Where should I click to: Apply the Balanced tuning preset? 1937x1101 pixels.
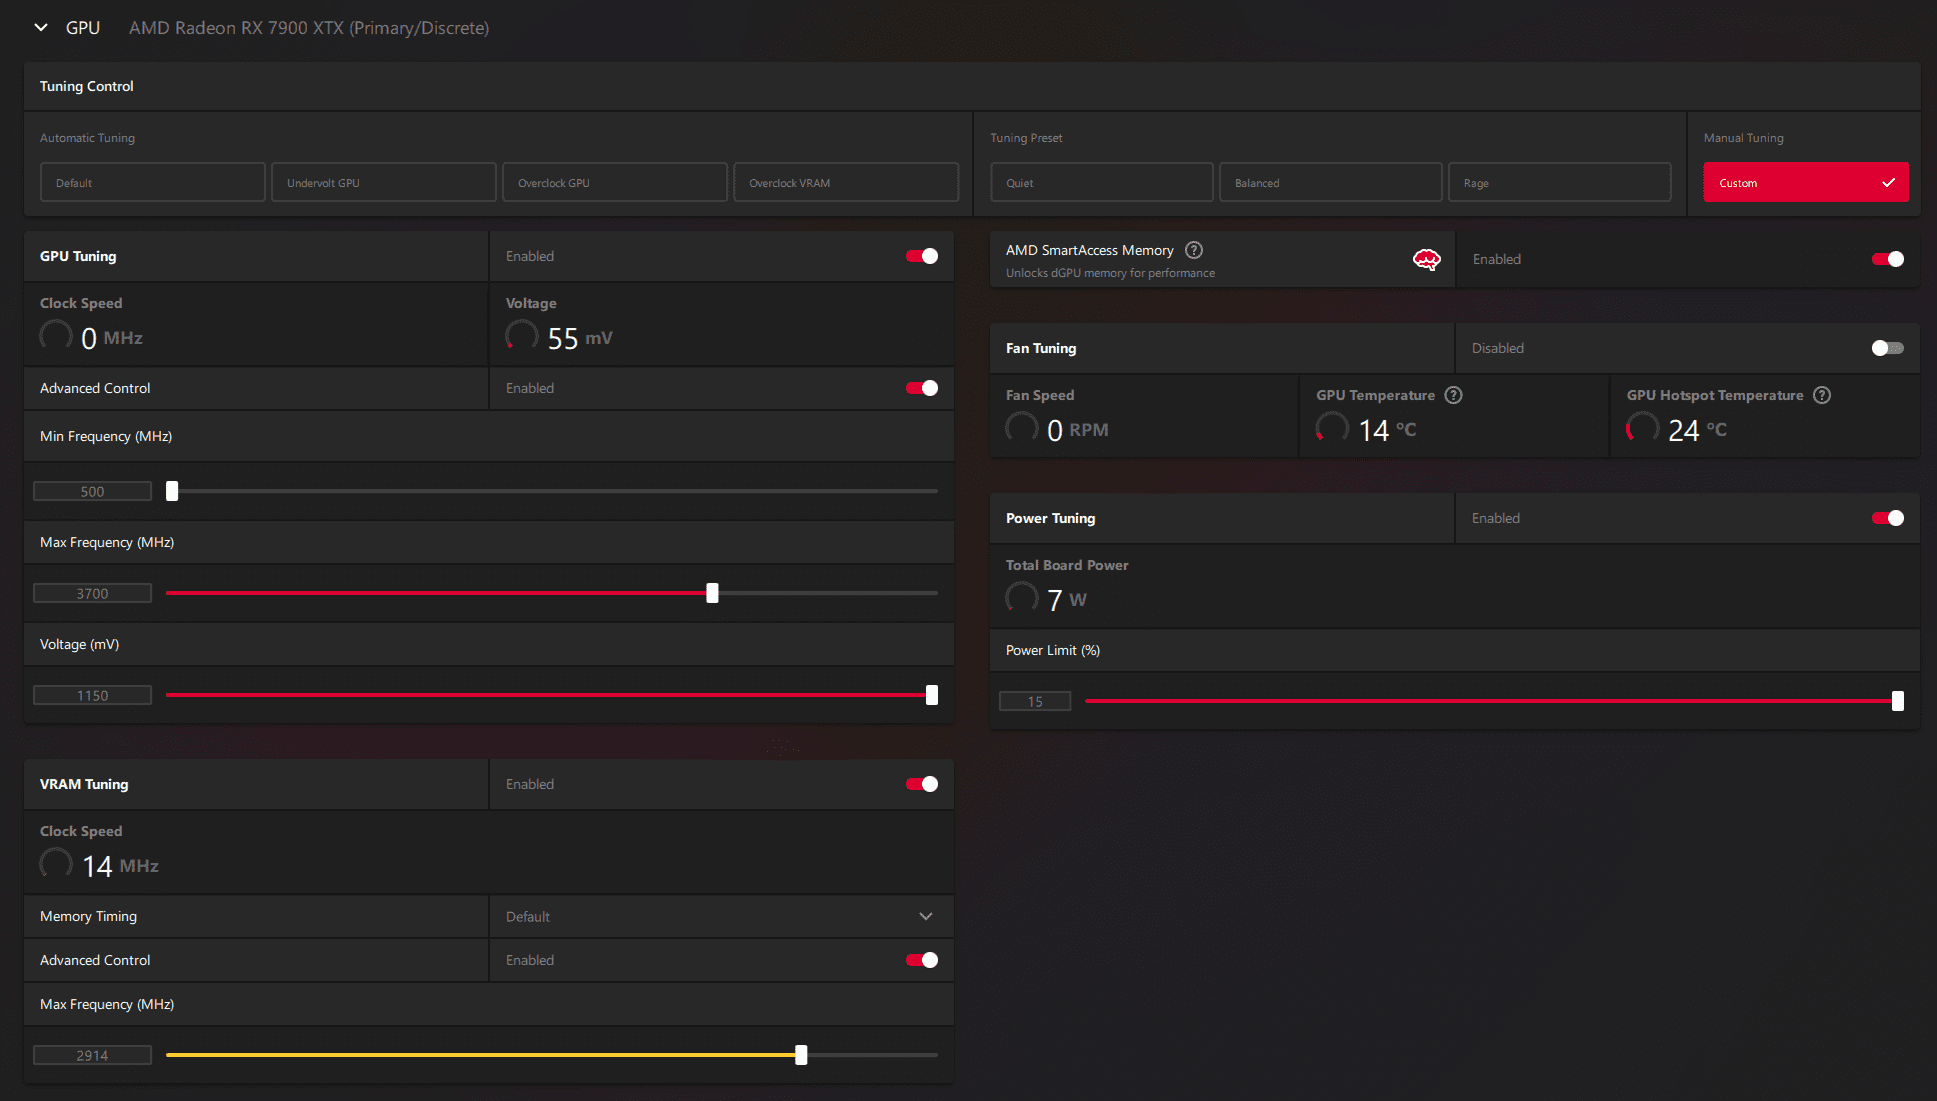point(1331,183)
